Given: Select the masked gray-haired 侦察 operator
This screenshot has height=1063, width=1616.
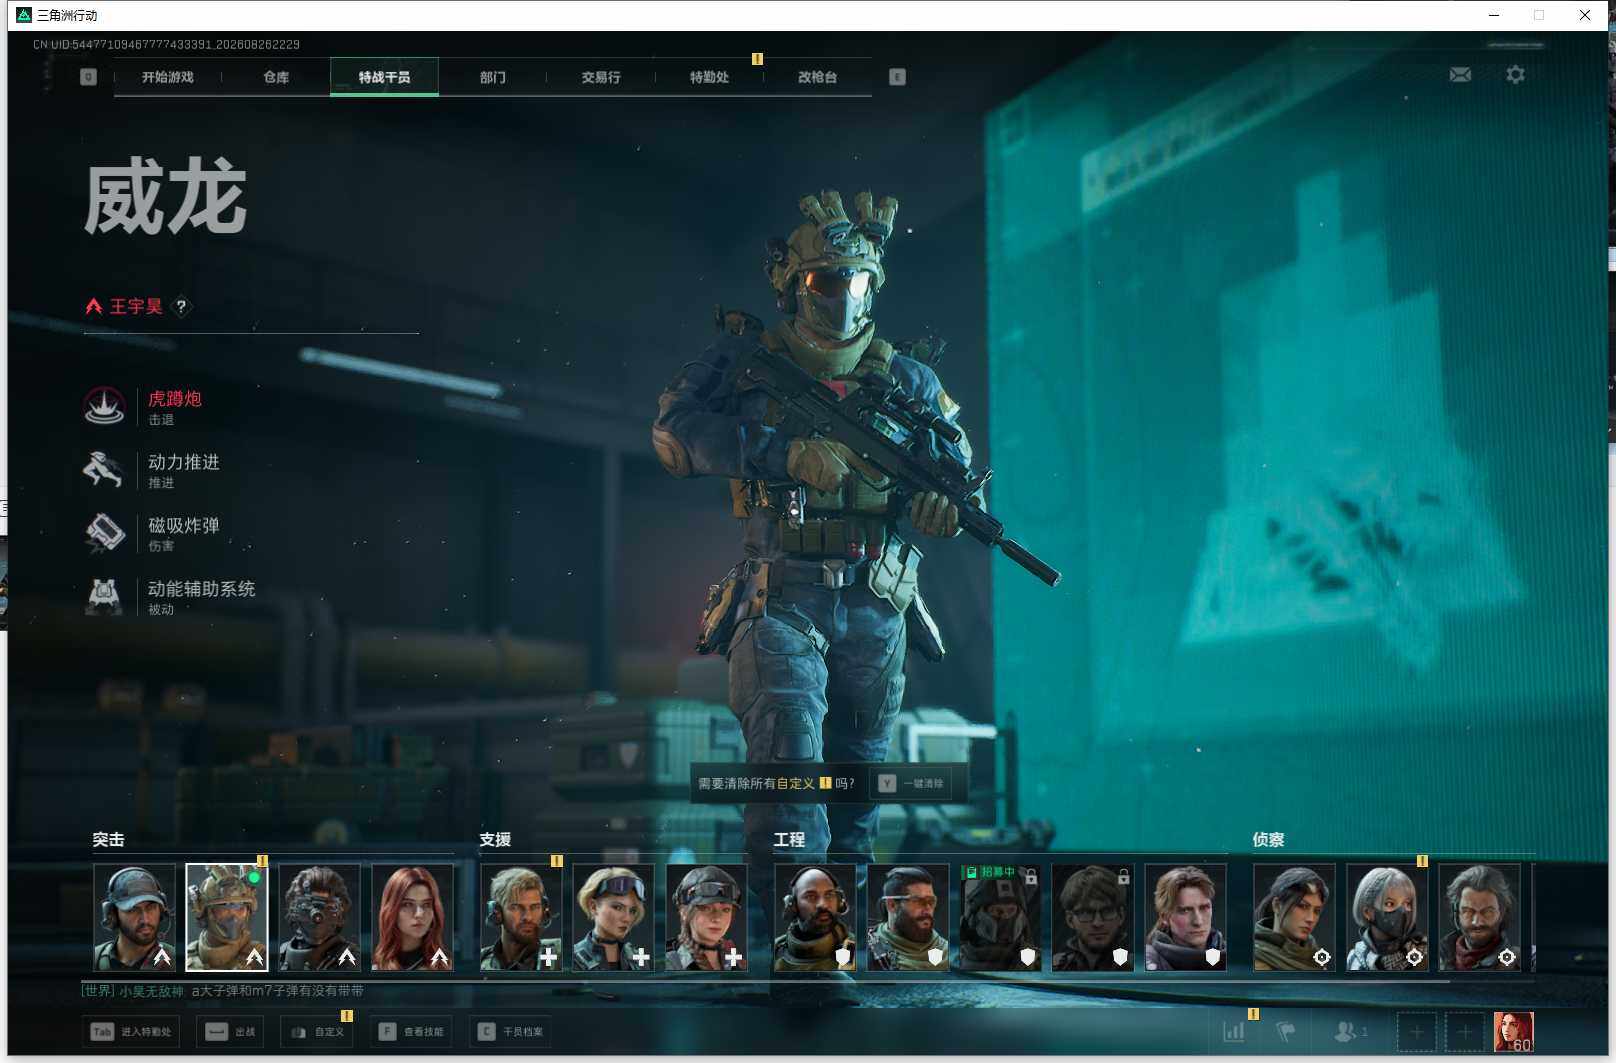Looking at the screenshot, I should pyautogui.click(x=1387, y=918).
